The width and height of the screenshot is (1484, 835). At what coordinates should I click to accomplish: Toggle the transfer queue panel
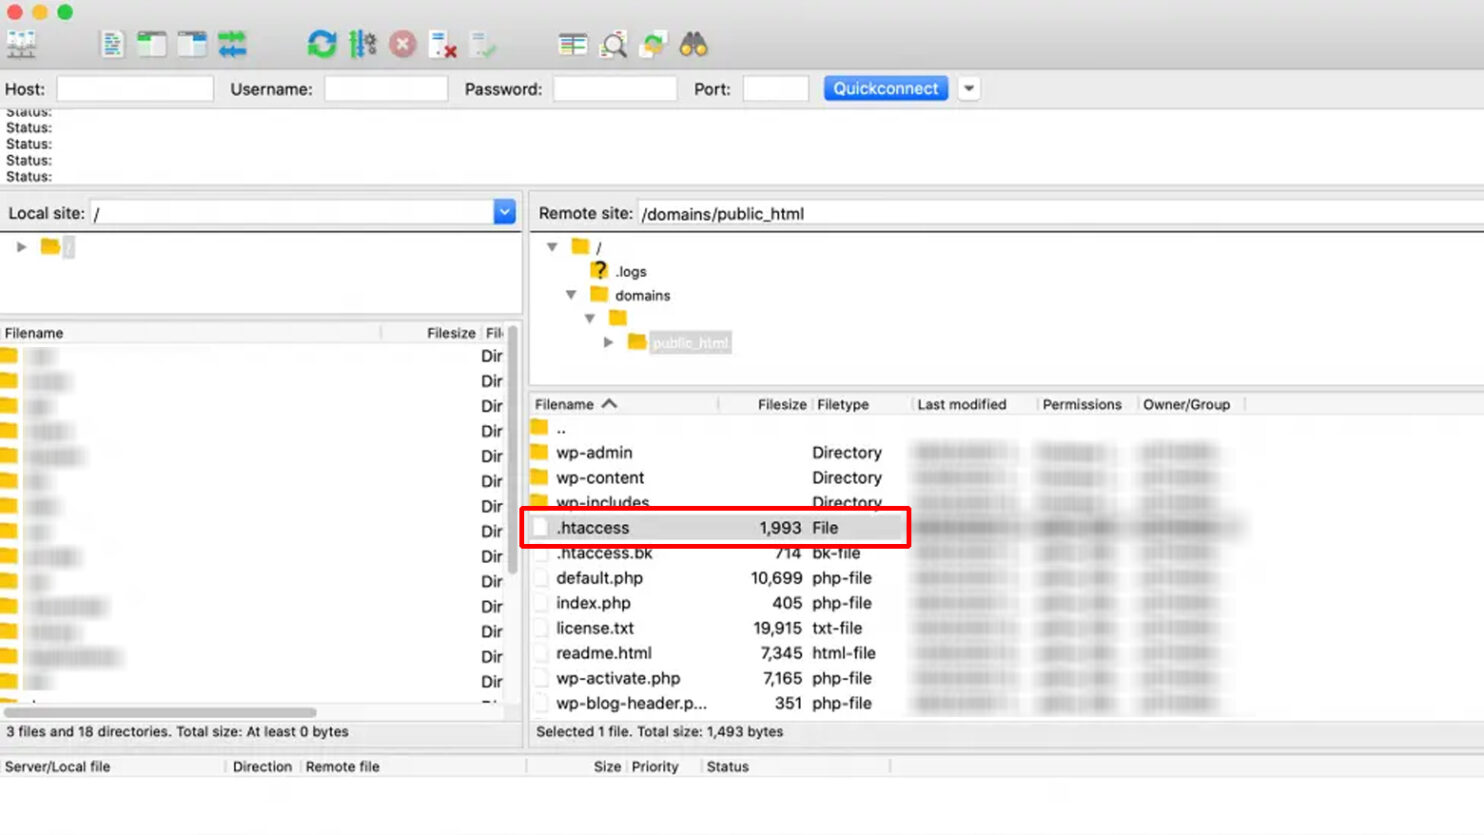233,44
